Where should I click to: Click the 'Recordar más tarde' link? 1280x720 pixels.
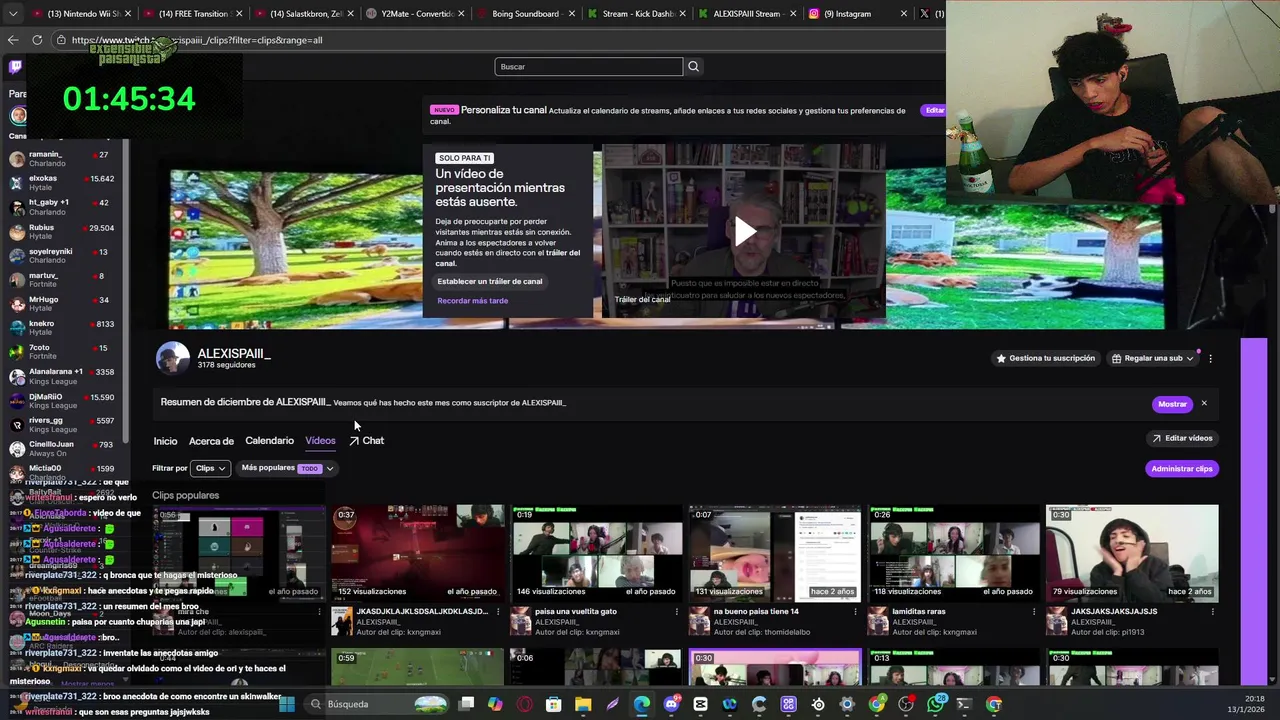[472, 300]
